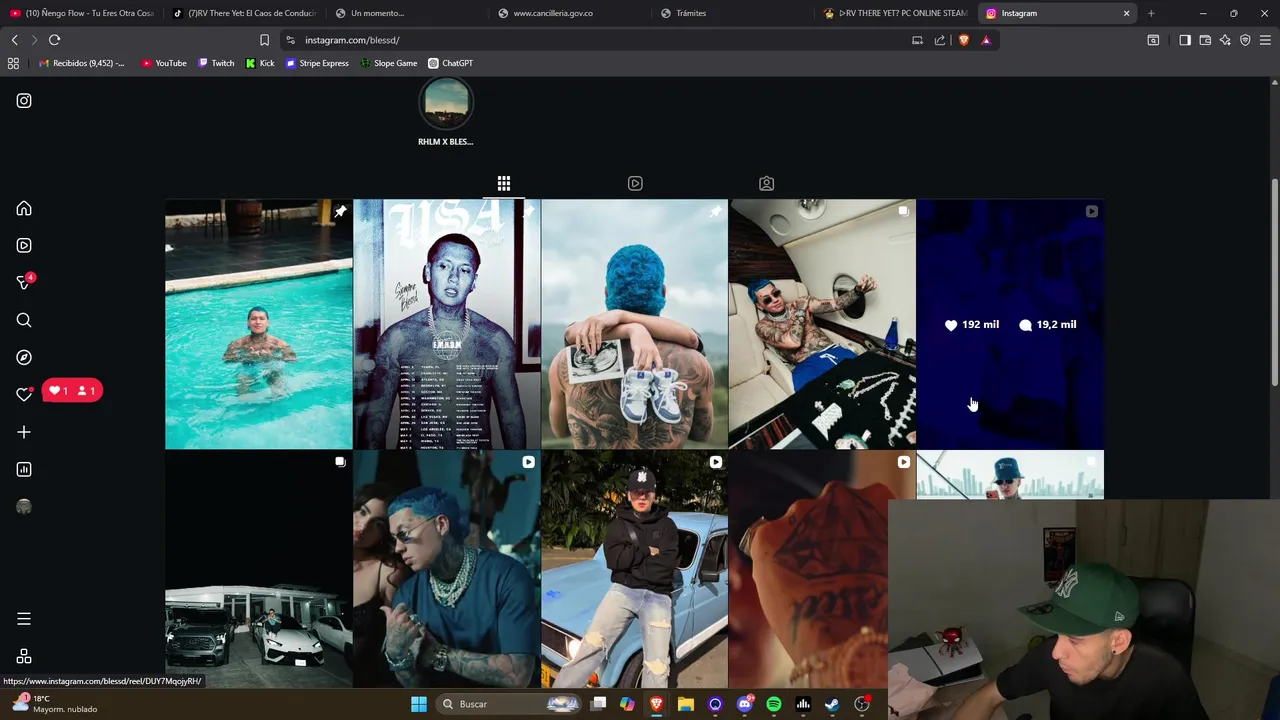Open the Kick bookmark
Image resolution: width=1280 pixels, height=720 pixels.
[260, 63]
